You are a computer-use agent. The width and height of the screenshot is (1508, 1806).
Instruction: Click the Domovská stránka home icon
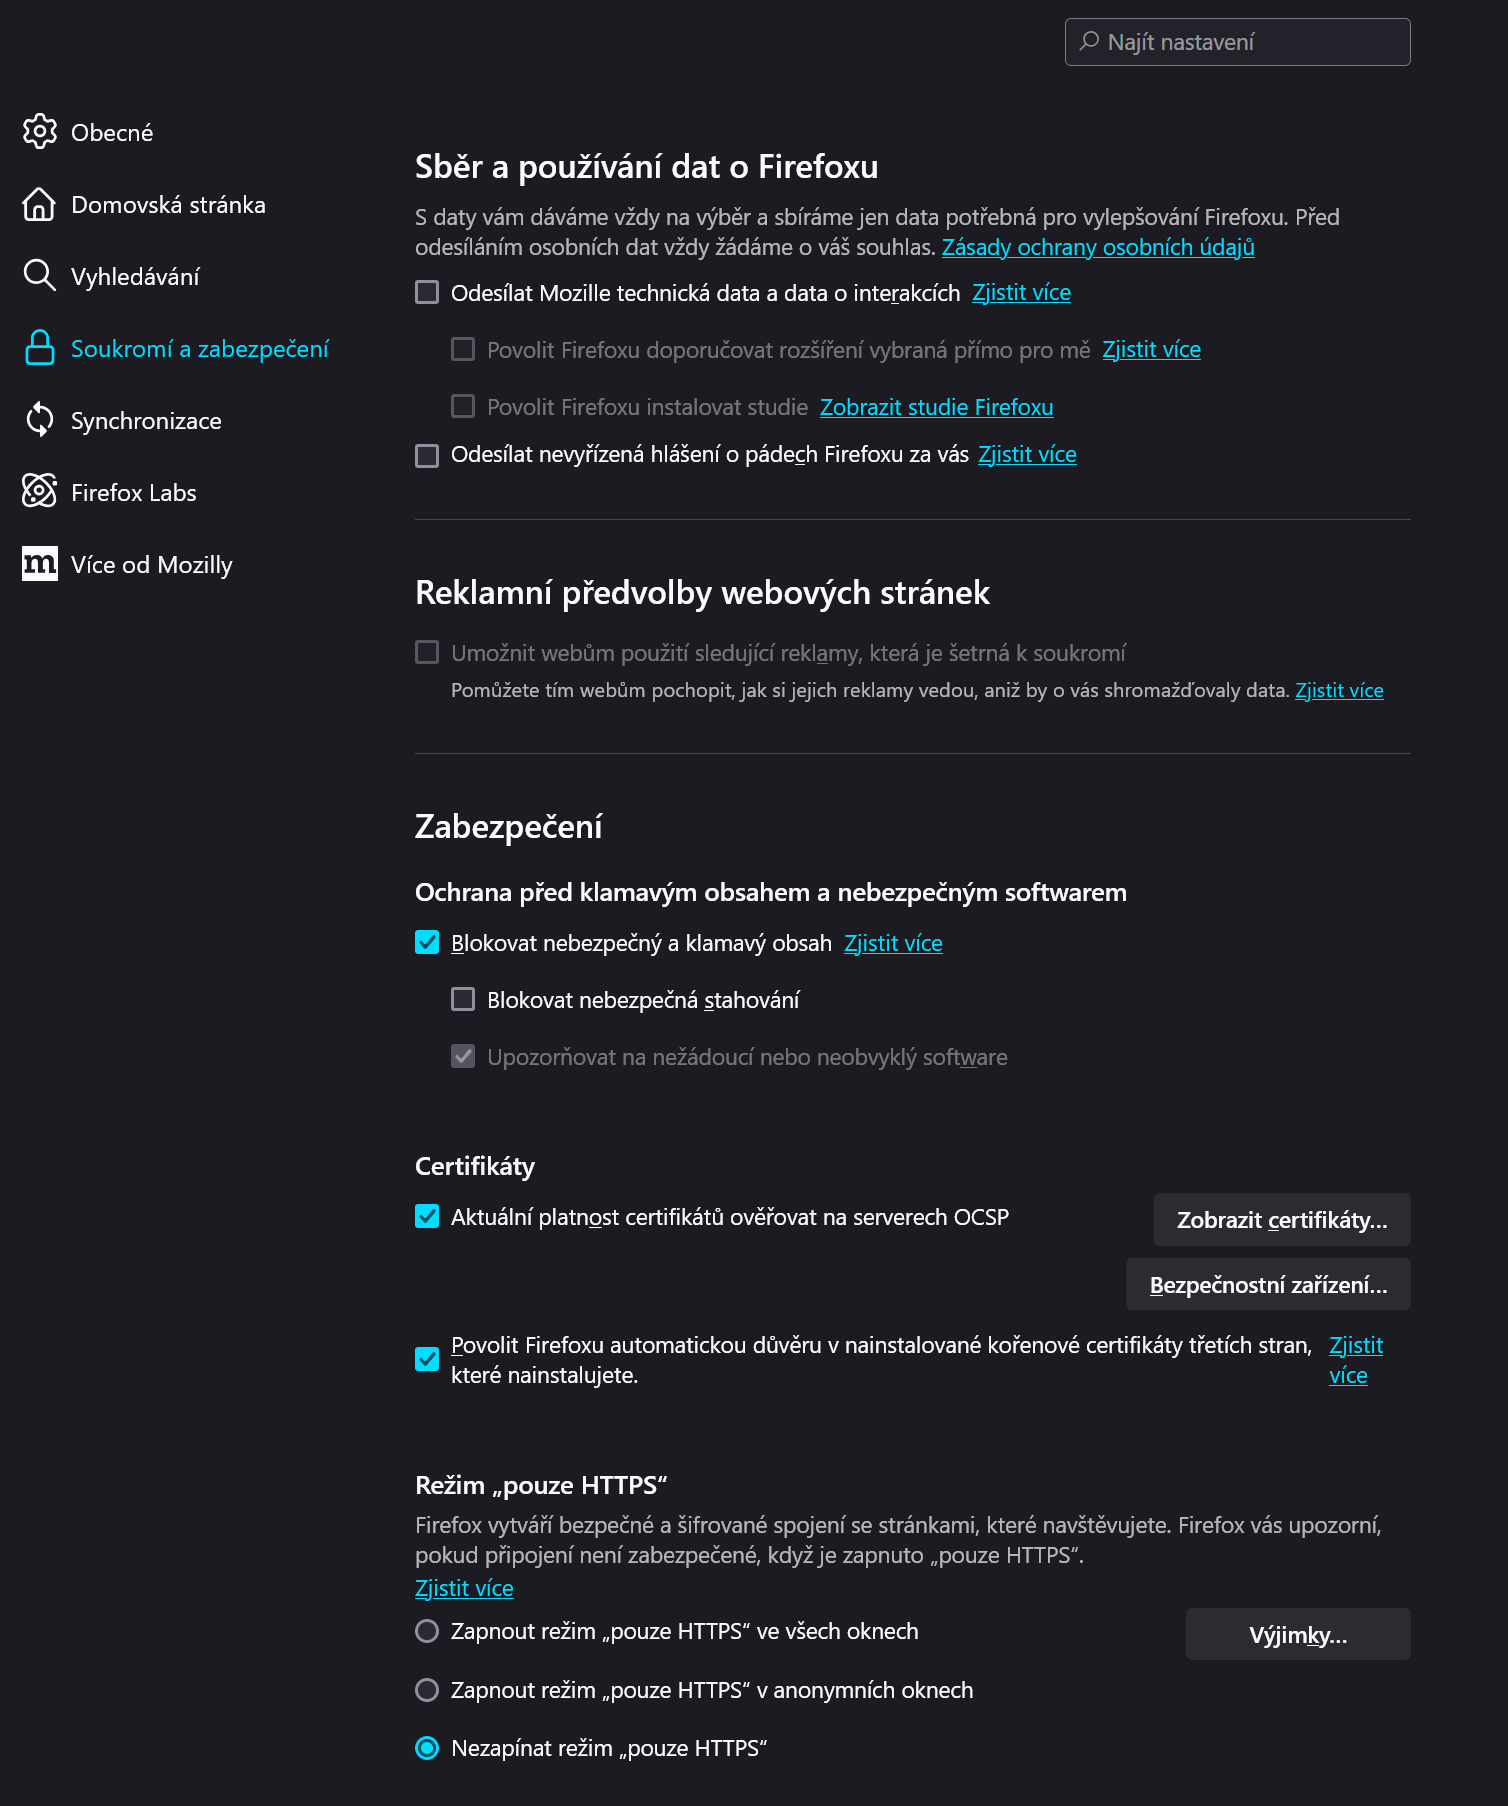(x=40, y=204)
